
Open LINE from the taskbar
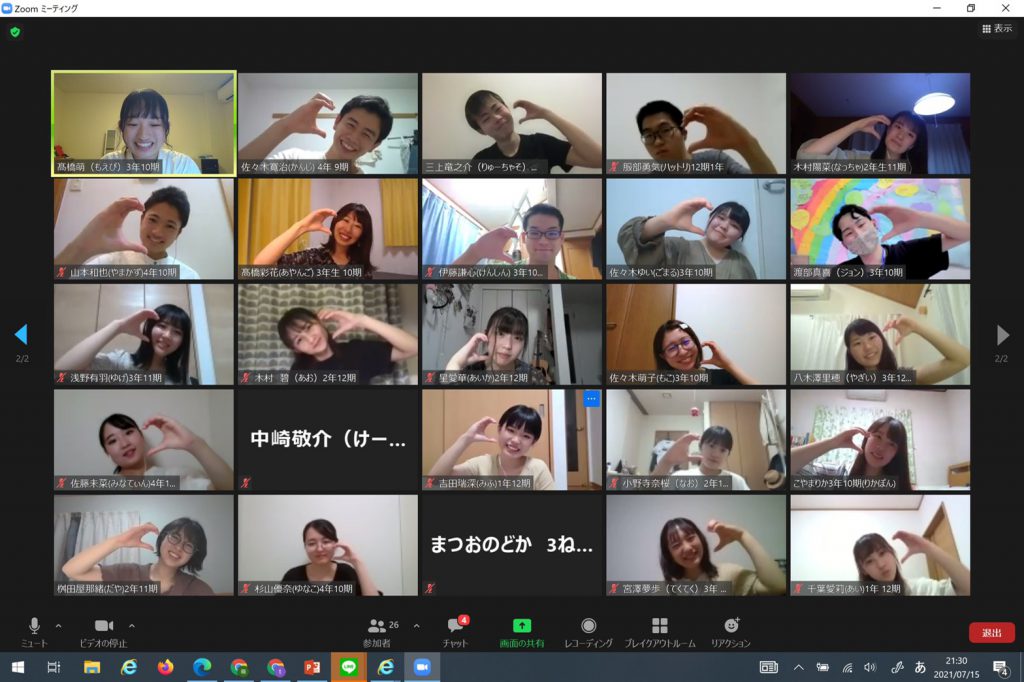pyautogui.click(x=349, y=667)
